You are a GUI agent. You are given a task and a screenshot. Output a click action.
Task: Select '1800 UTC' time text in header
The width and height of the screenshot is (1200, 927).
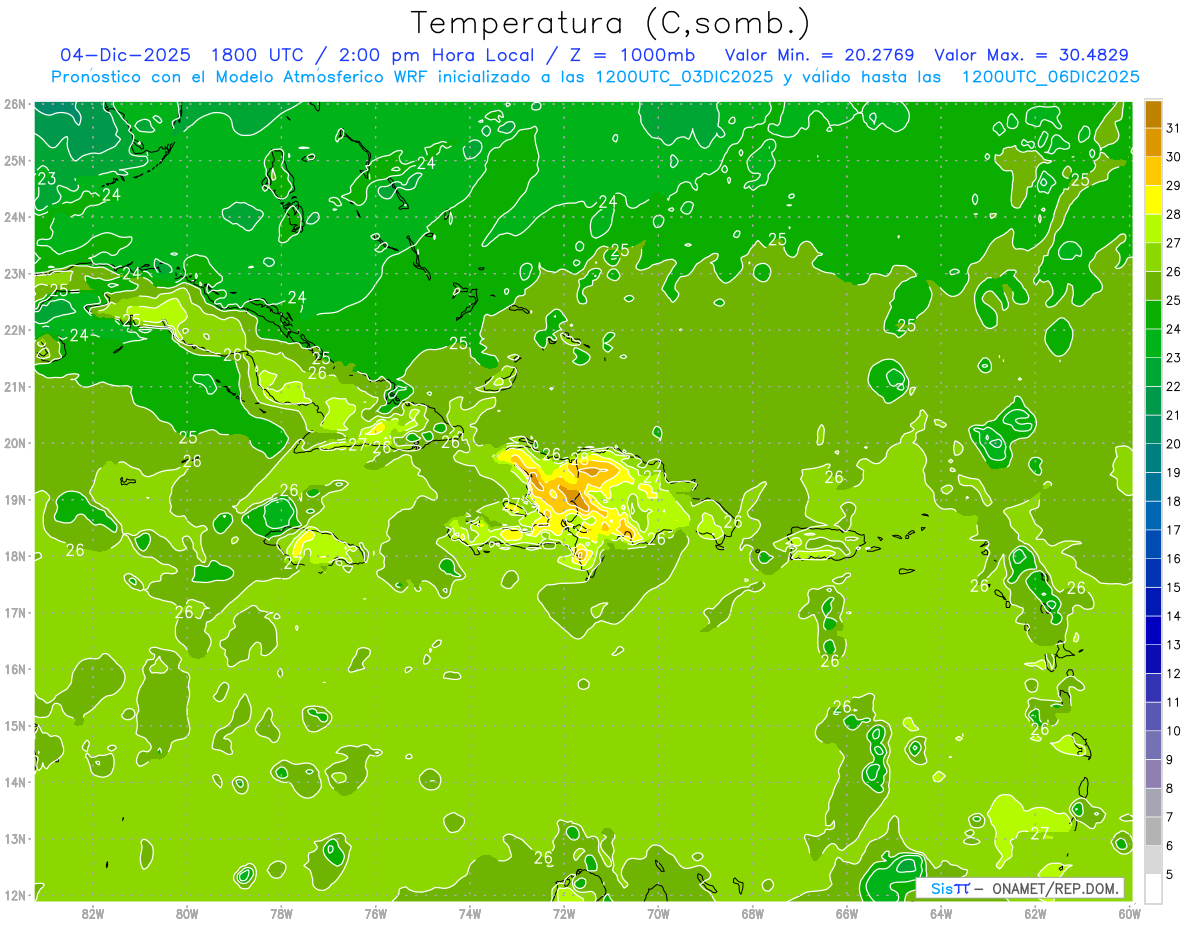click(x=256, y=55)
